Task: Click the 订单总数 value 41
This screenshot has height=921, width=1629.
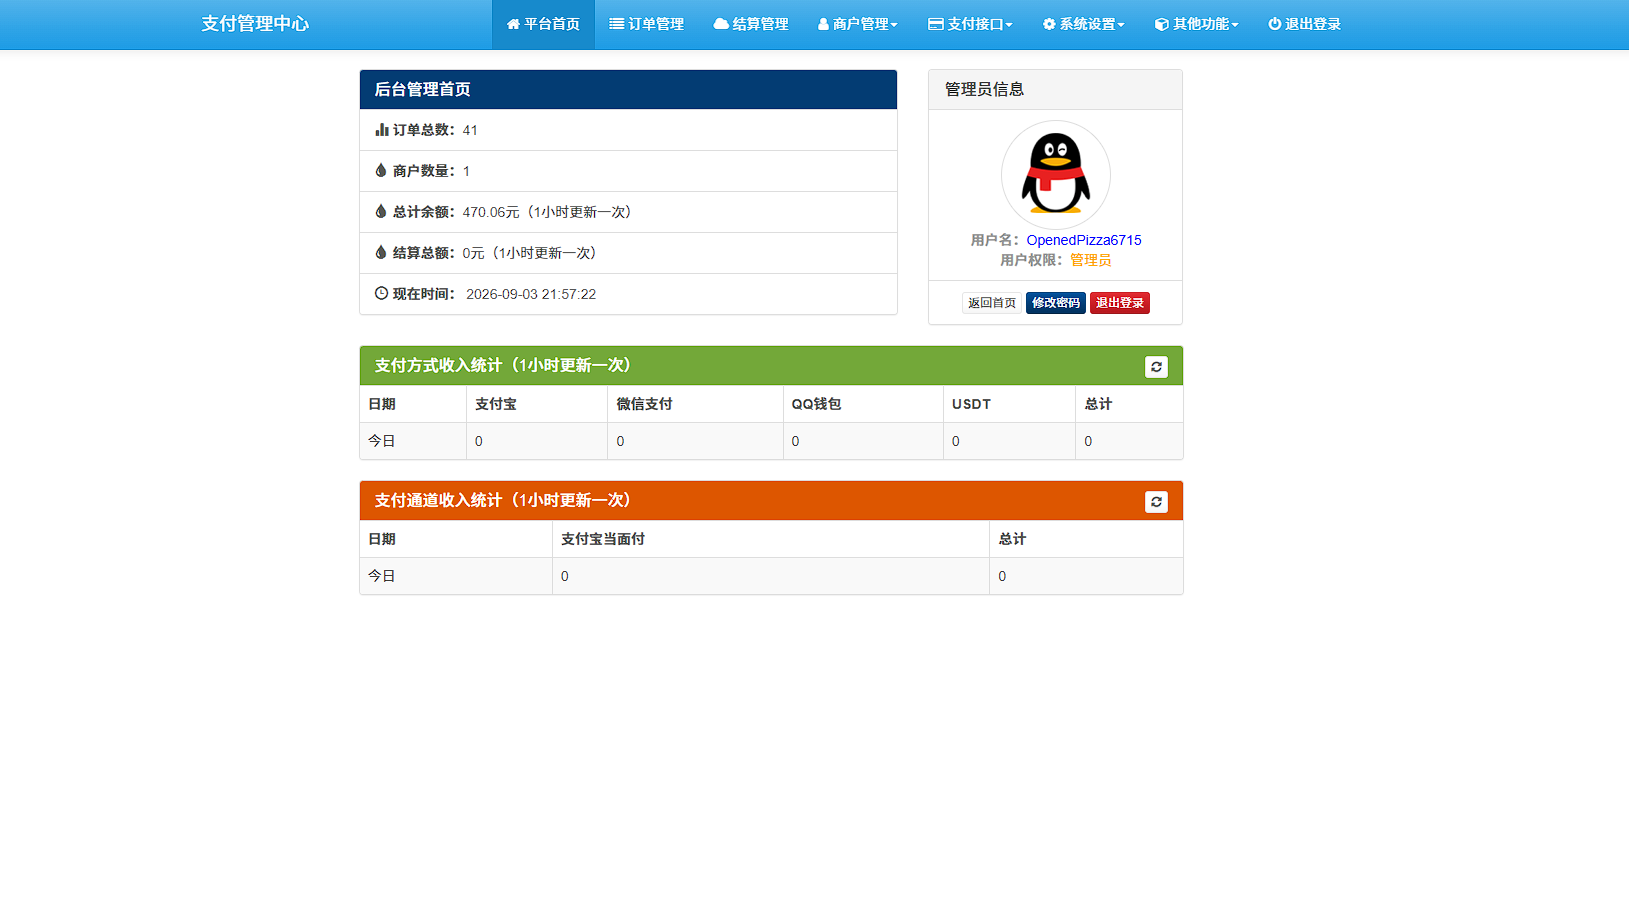Action: (470, 130)
